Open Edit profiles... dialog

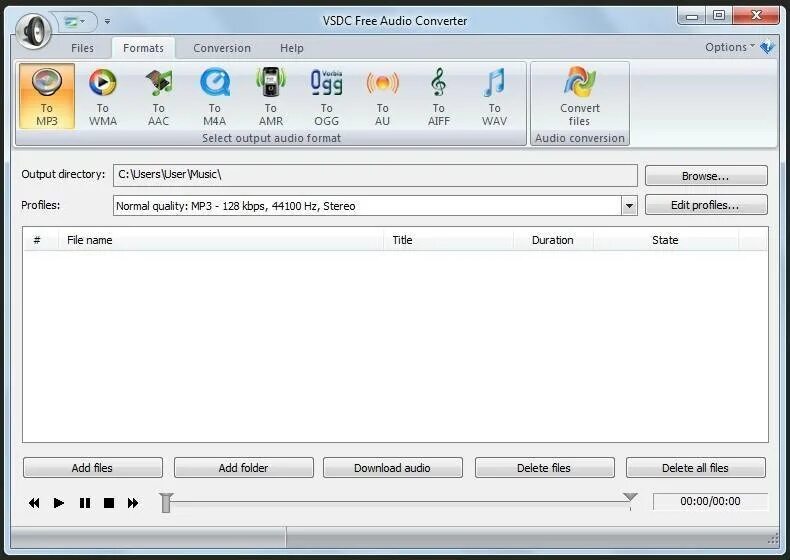(706, 205)
